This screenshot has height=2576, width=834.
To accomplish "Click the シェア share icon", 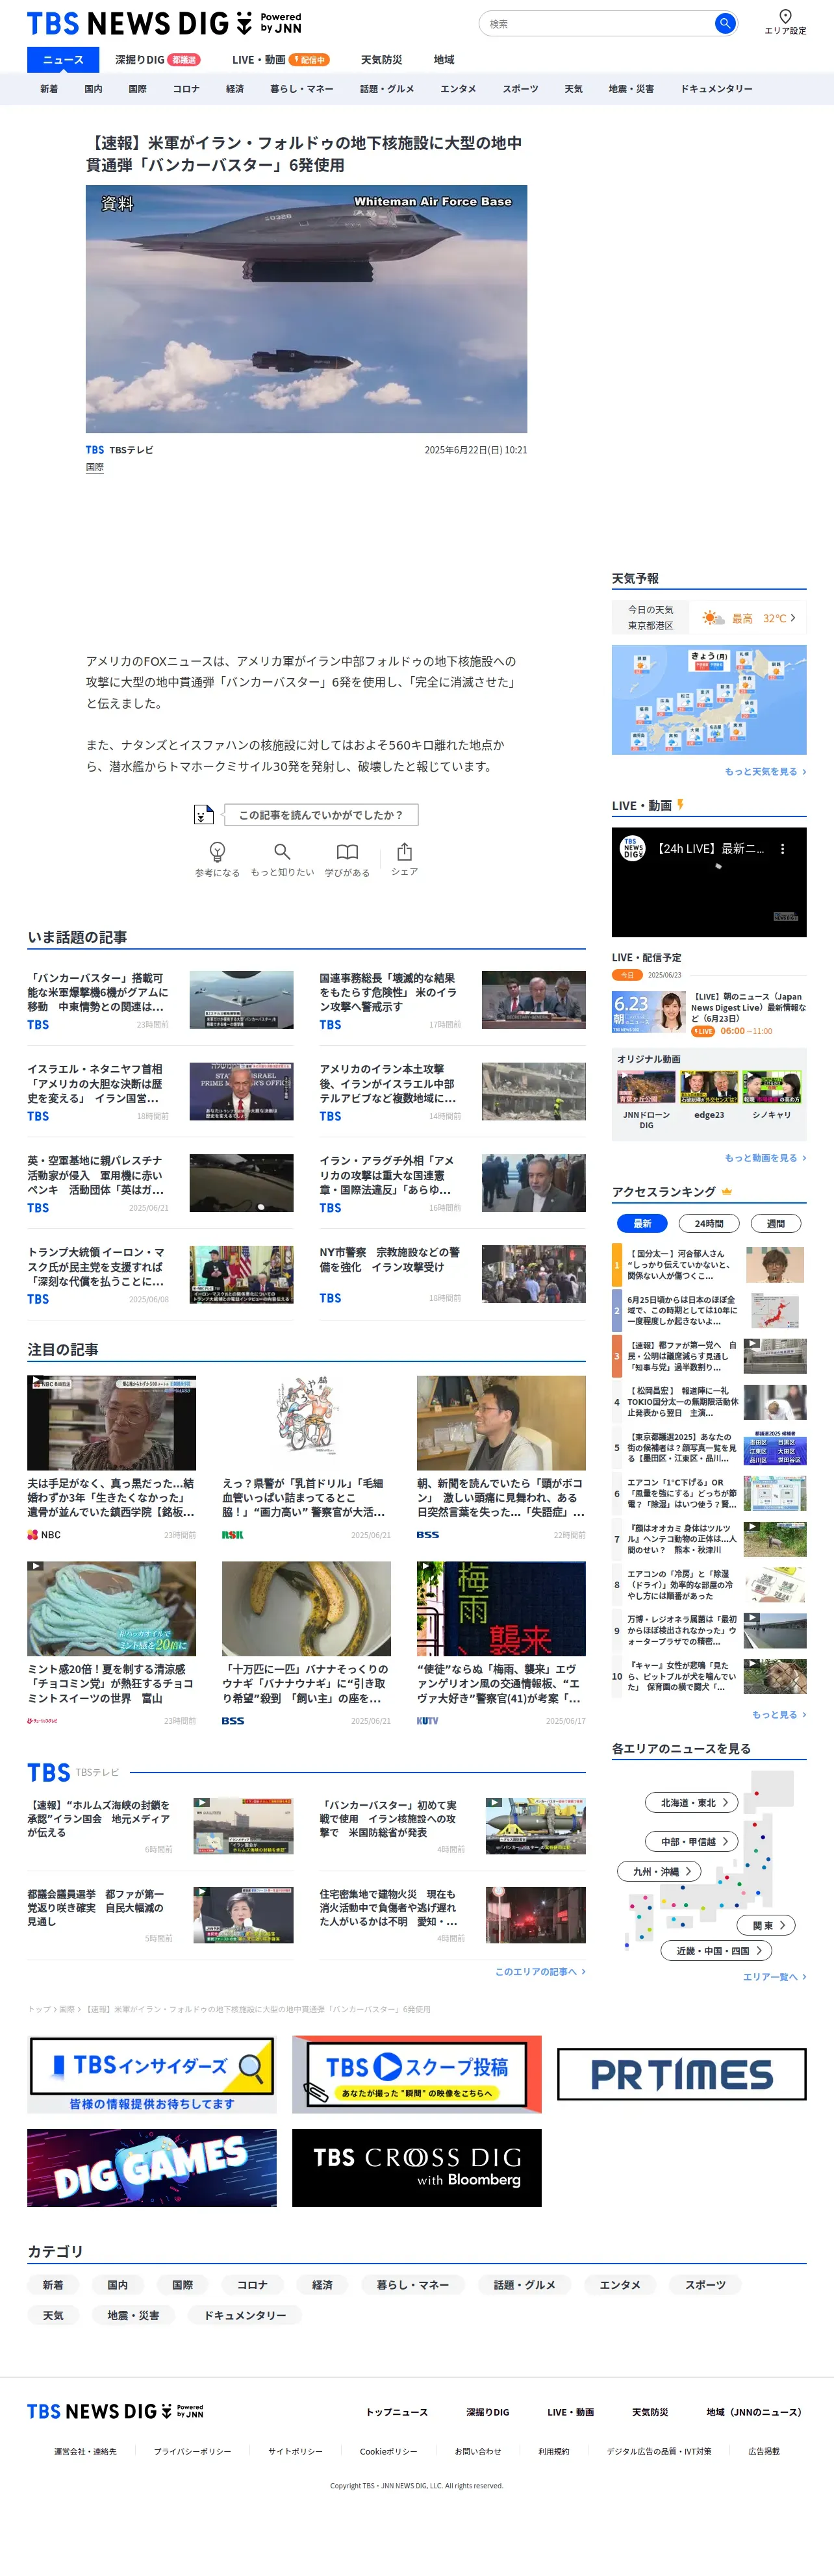I will 404,851.
